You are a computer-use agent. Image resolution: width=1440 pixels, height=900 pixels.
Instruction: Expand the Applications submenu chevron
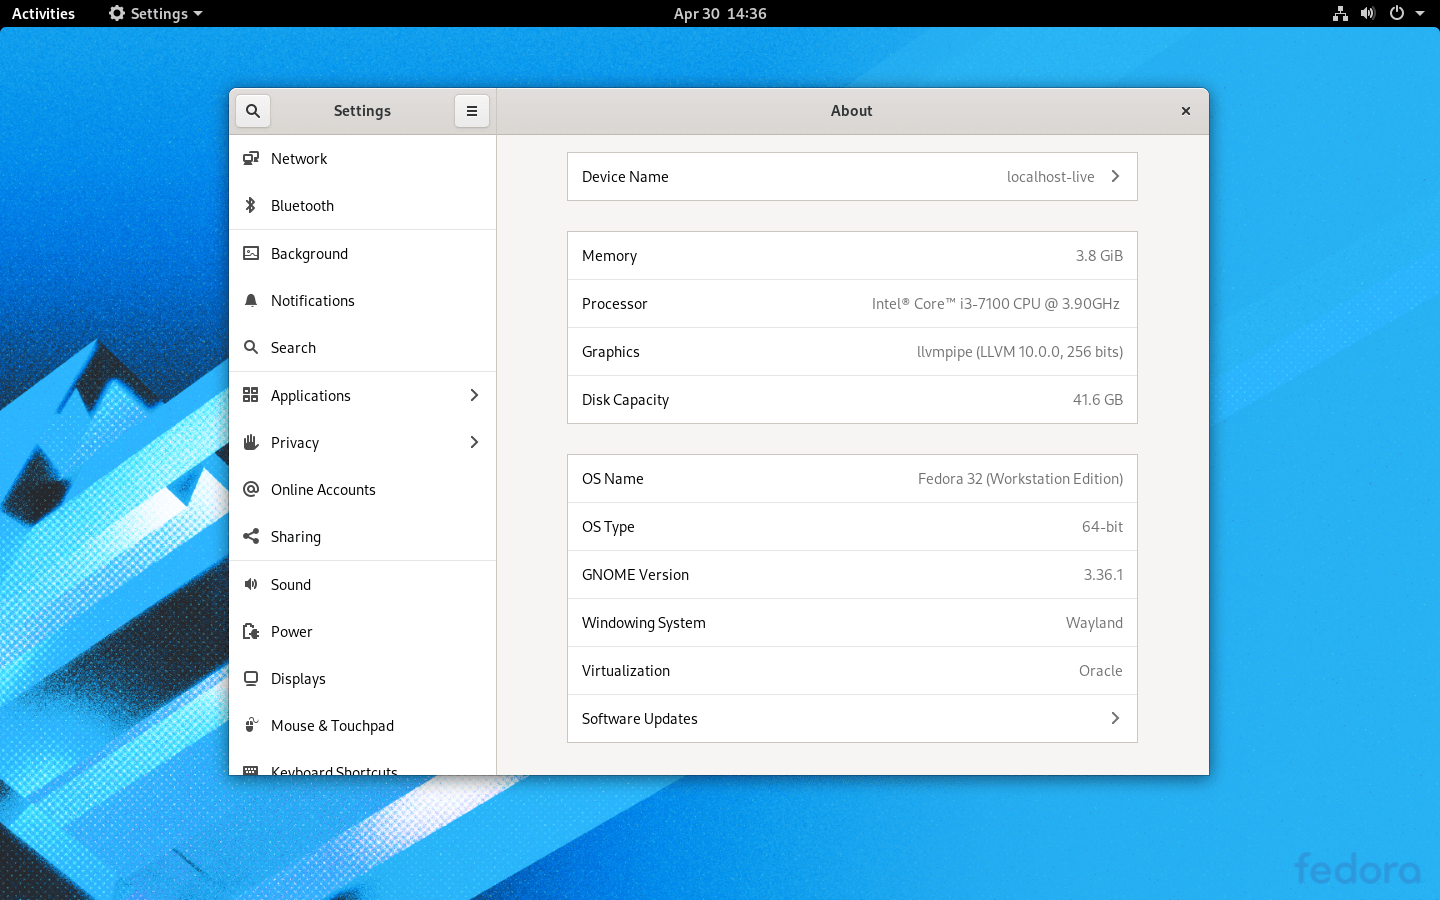point(474,395)
